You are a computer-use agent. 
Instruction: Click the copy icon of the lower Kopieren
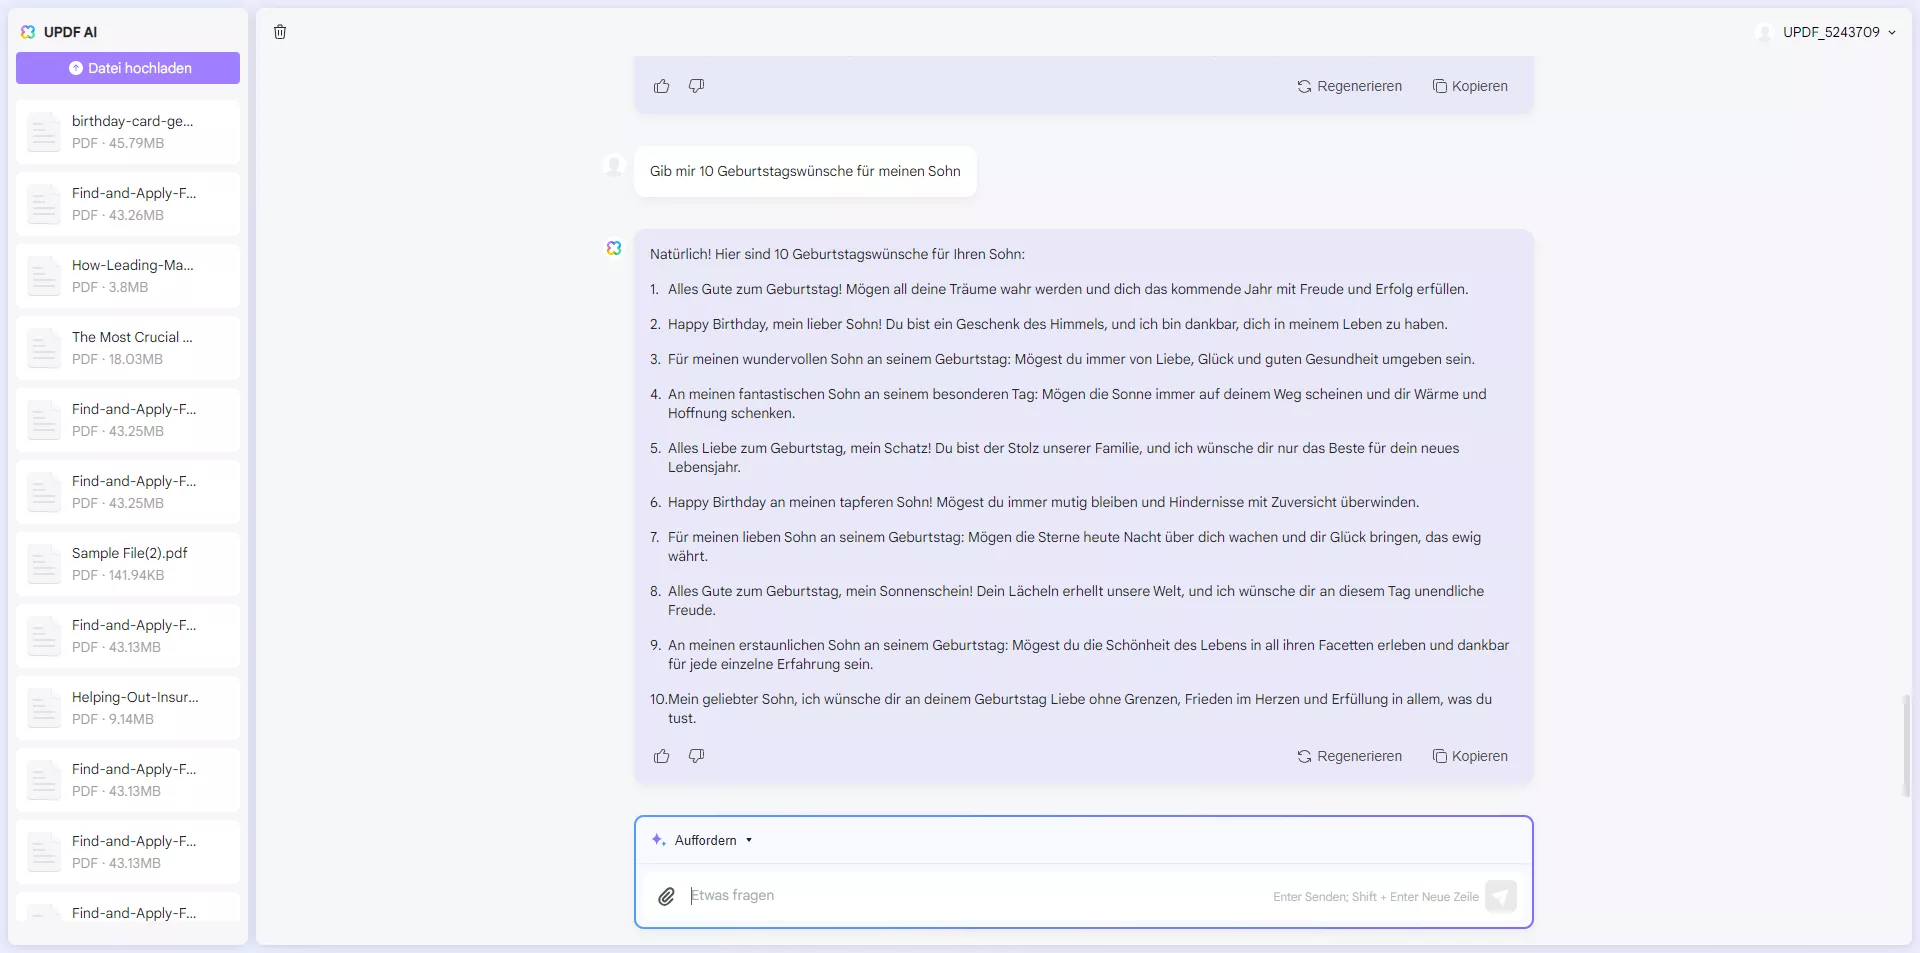1440,756
